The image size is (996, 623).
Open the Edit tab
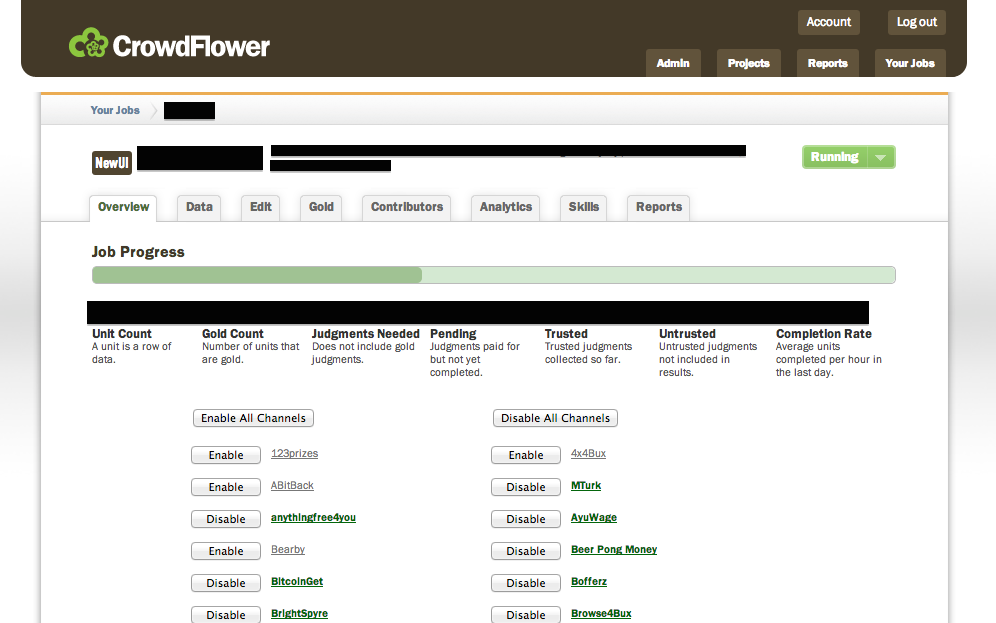click(x=260, y=208)
